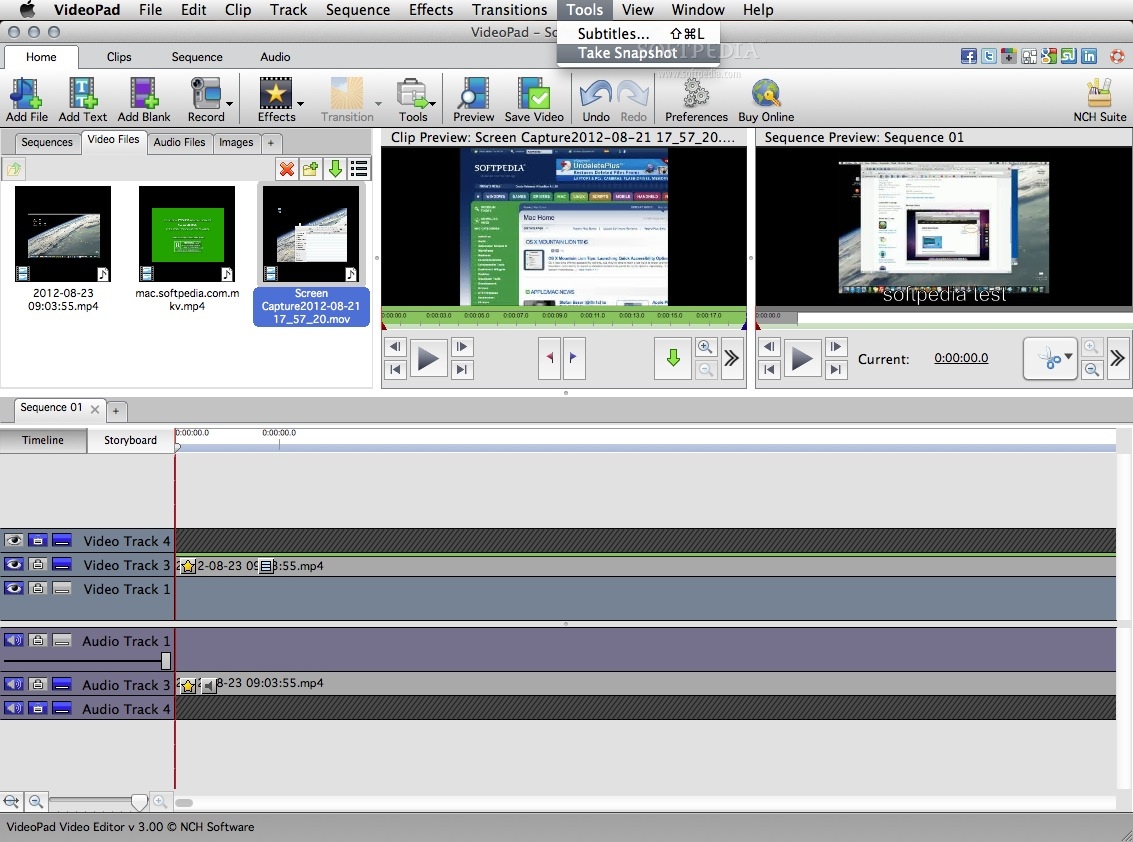
Task: Open the NCH Suite toolbox
Action: coord(1099,99)
